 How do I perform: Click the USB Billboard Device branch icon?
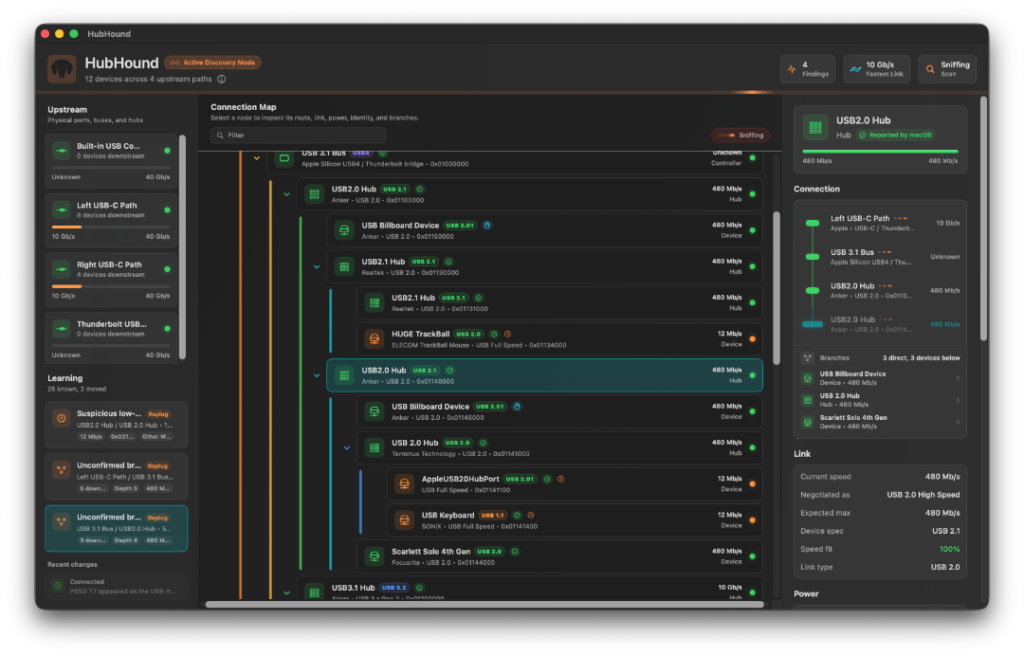coord(808,378)
